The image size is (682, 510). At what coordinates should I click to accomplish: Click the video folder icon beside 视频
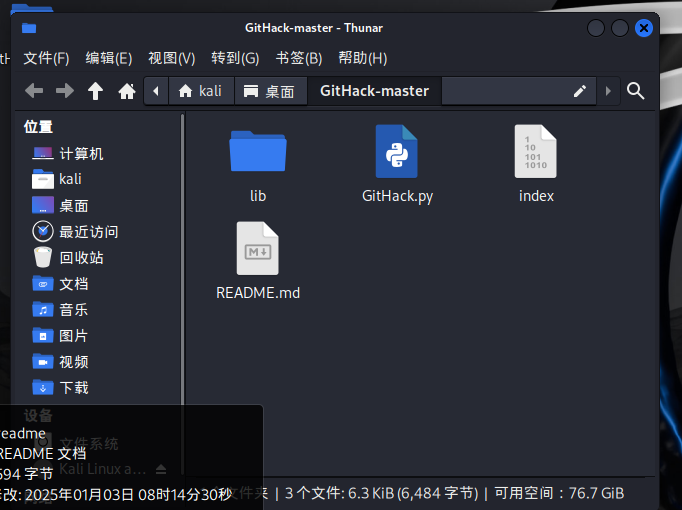click(x=43, y=361)
